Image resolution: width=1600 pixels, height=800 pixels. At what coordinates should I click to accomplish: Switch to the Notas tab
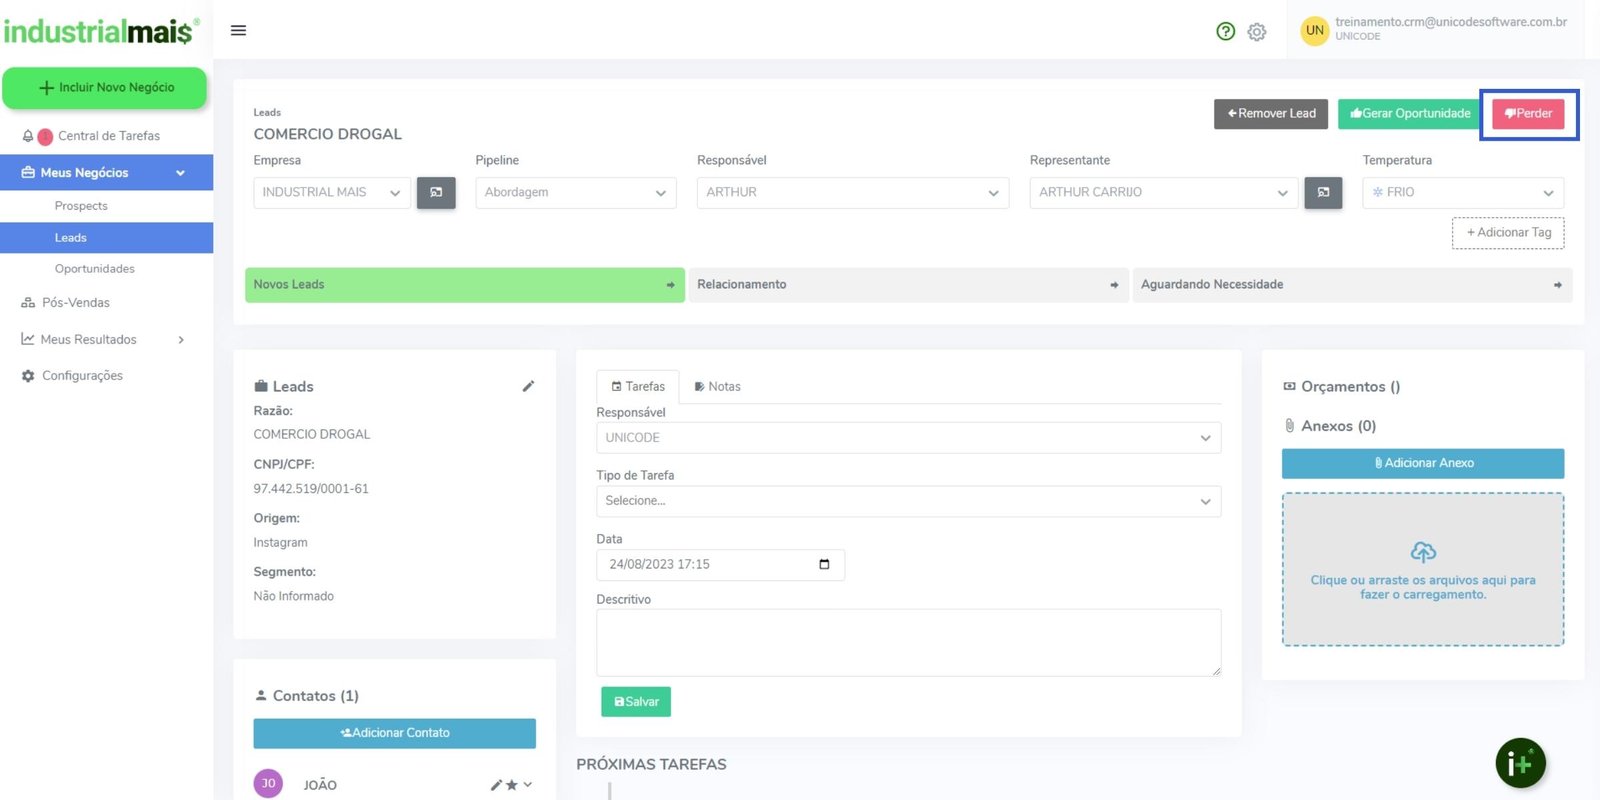[717, 386]
